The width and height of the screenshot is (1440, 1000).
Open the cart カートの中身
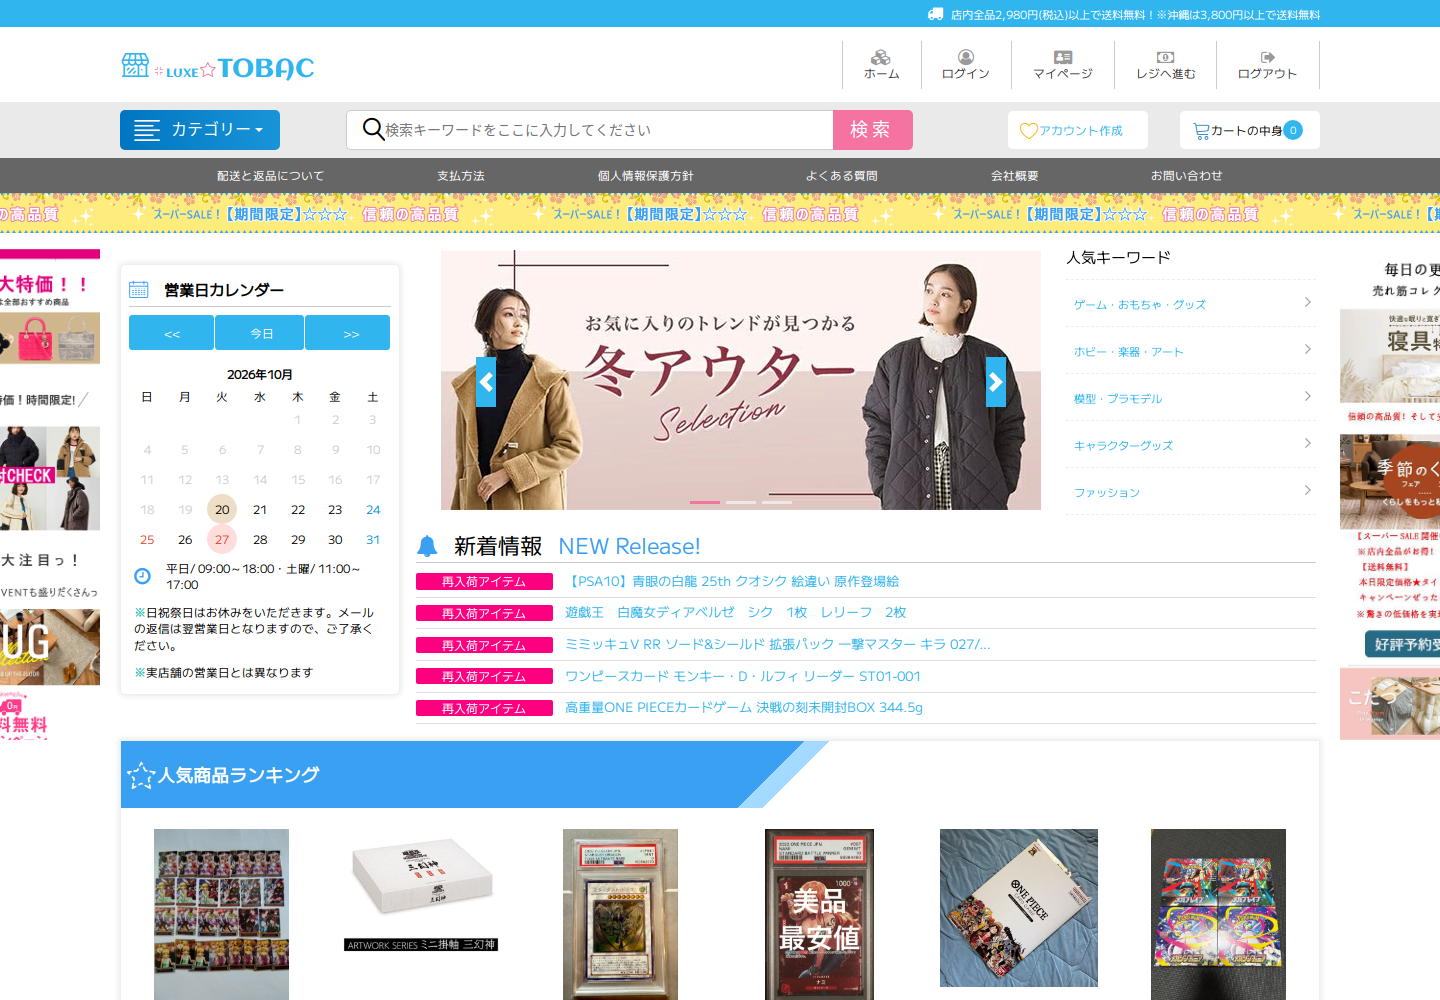click(1249, 130)
